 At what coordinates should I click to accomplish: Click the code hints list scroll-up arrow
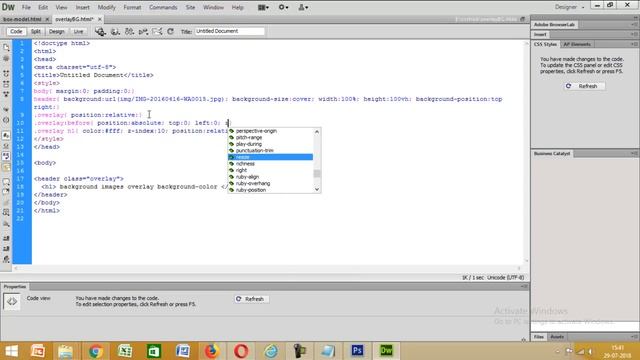(317, 131)
